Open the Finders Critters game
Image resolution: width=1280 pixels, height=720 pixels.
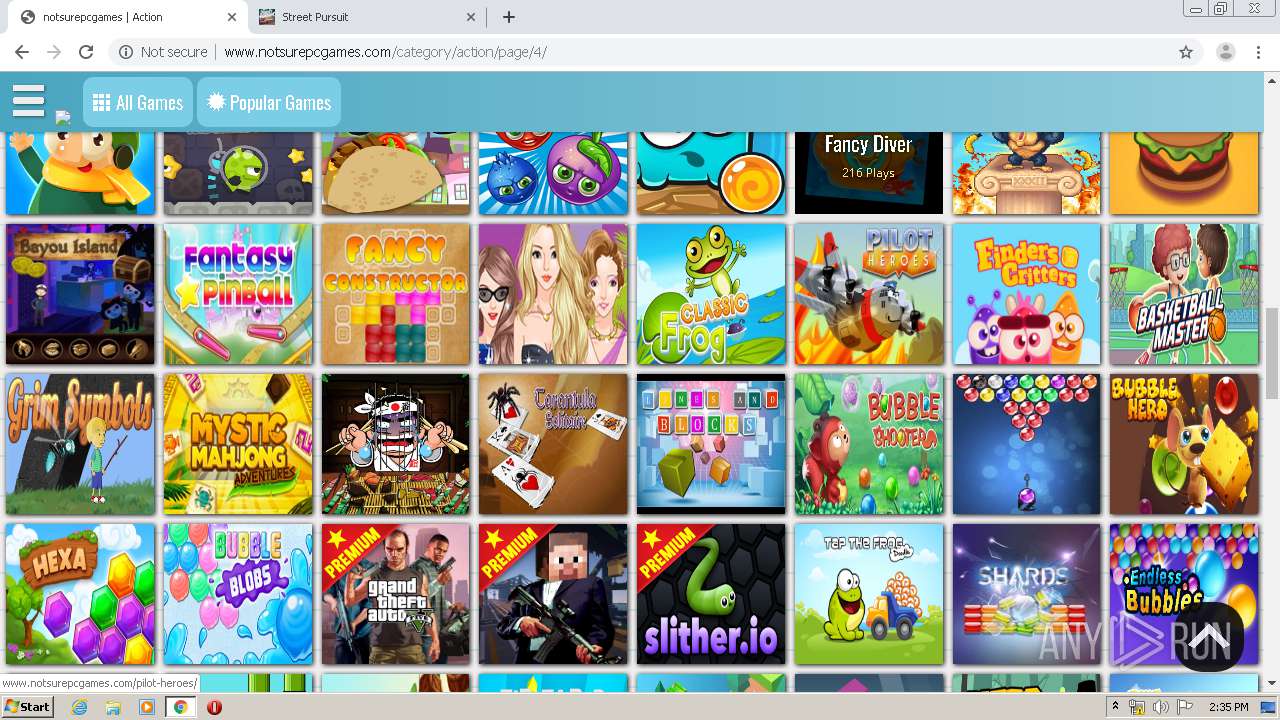(1026, 294)
